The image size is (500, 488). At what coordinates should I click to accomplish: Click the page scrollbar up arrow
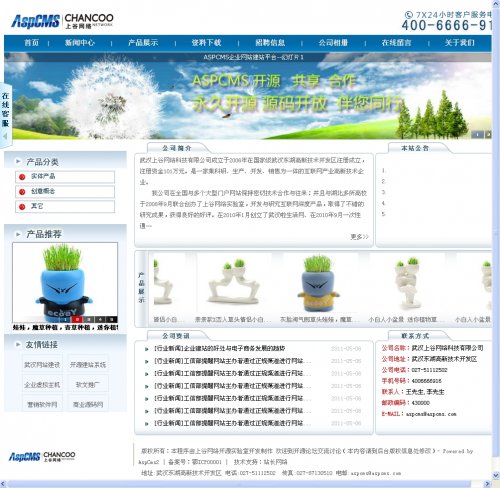point(496,3)
